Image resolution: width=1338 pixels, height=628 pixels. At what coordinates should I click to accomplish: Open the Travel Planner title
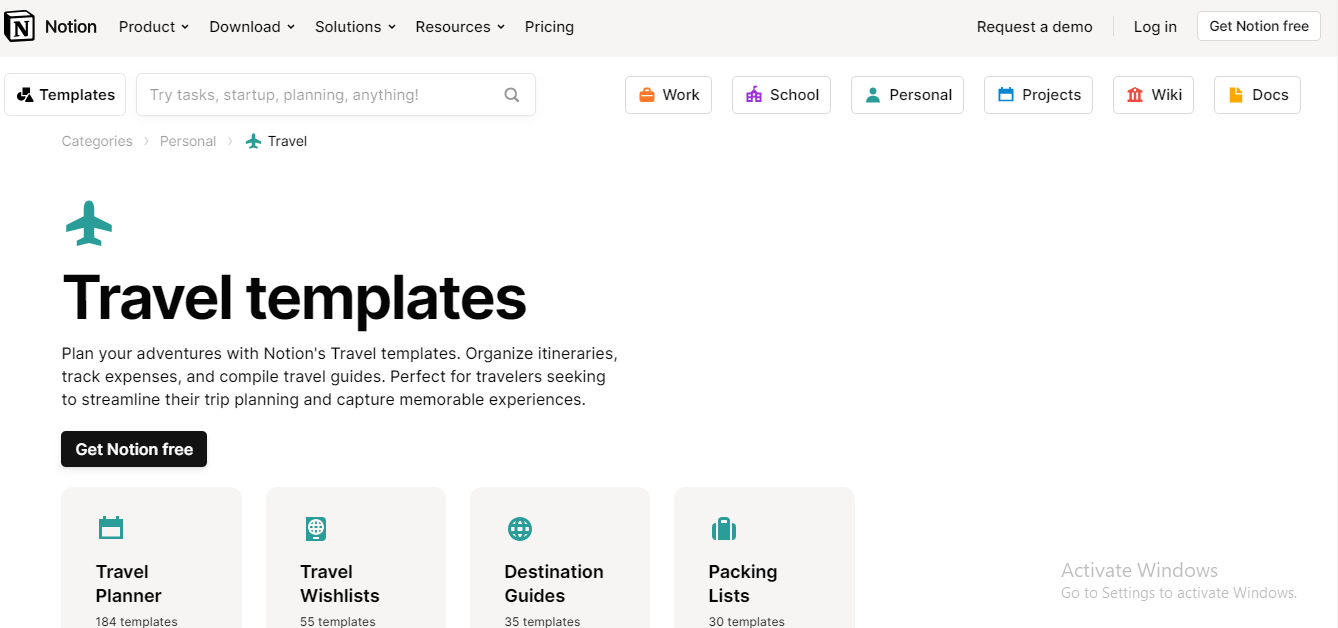pyautogui.click(x=129, y=584)
